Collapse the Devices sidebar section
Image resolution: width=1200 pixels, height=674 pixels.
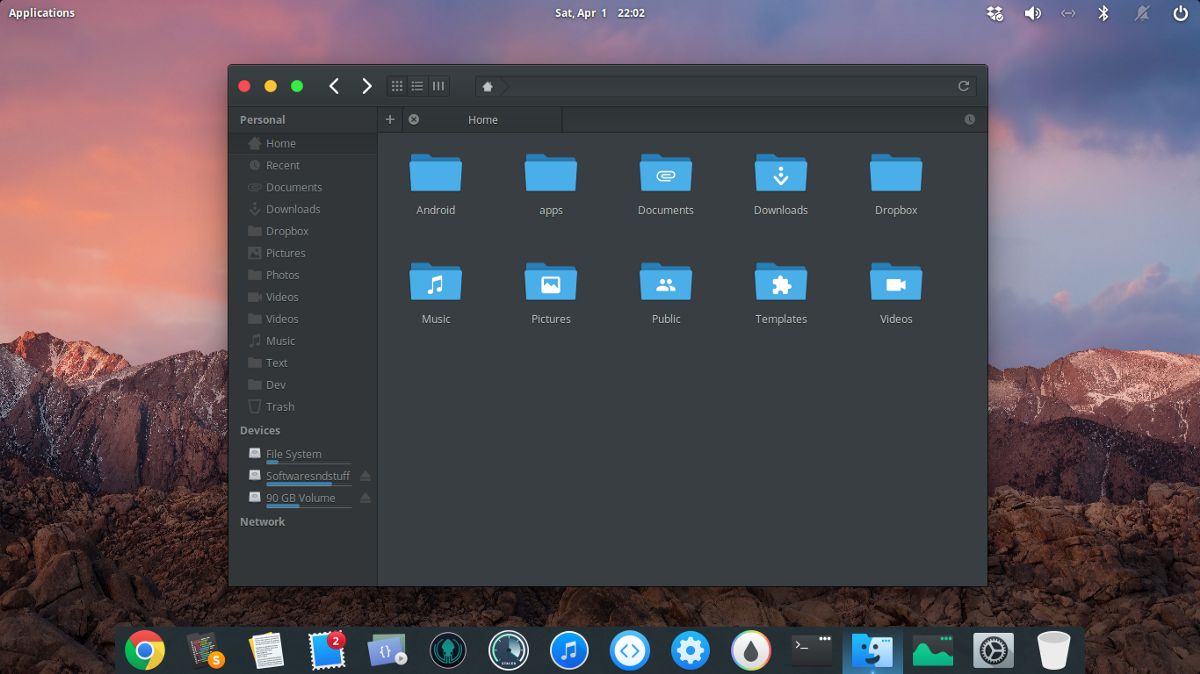pyautogui.click(x=260, y=431)
